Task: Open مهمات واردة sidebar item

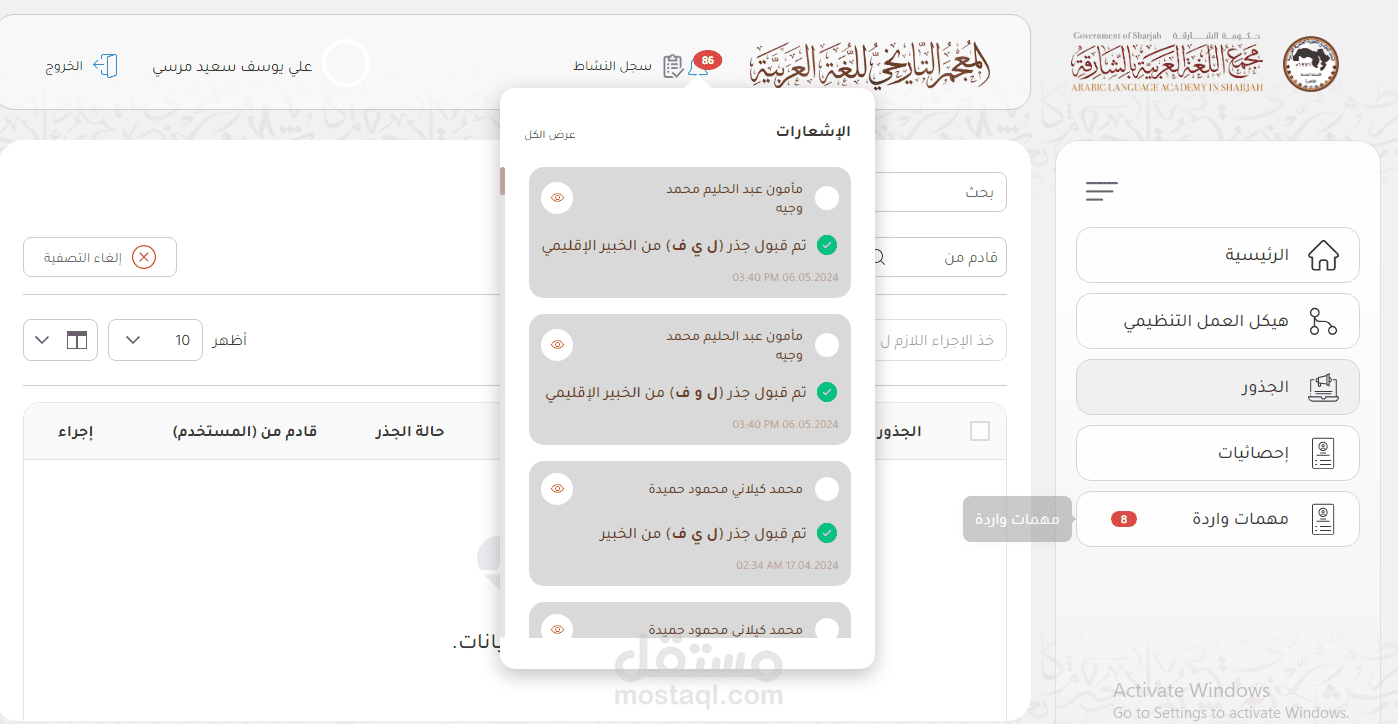Action: click(x=1217, y=519)
